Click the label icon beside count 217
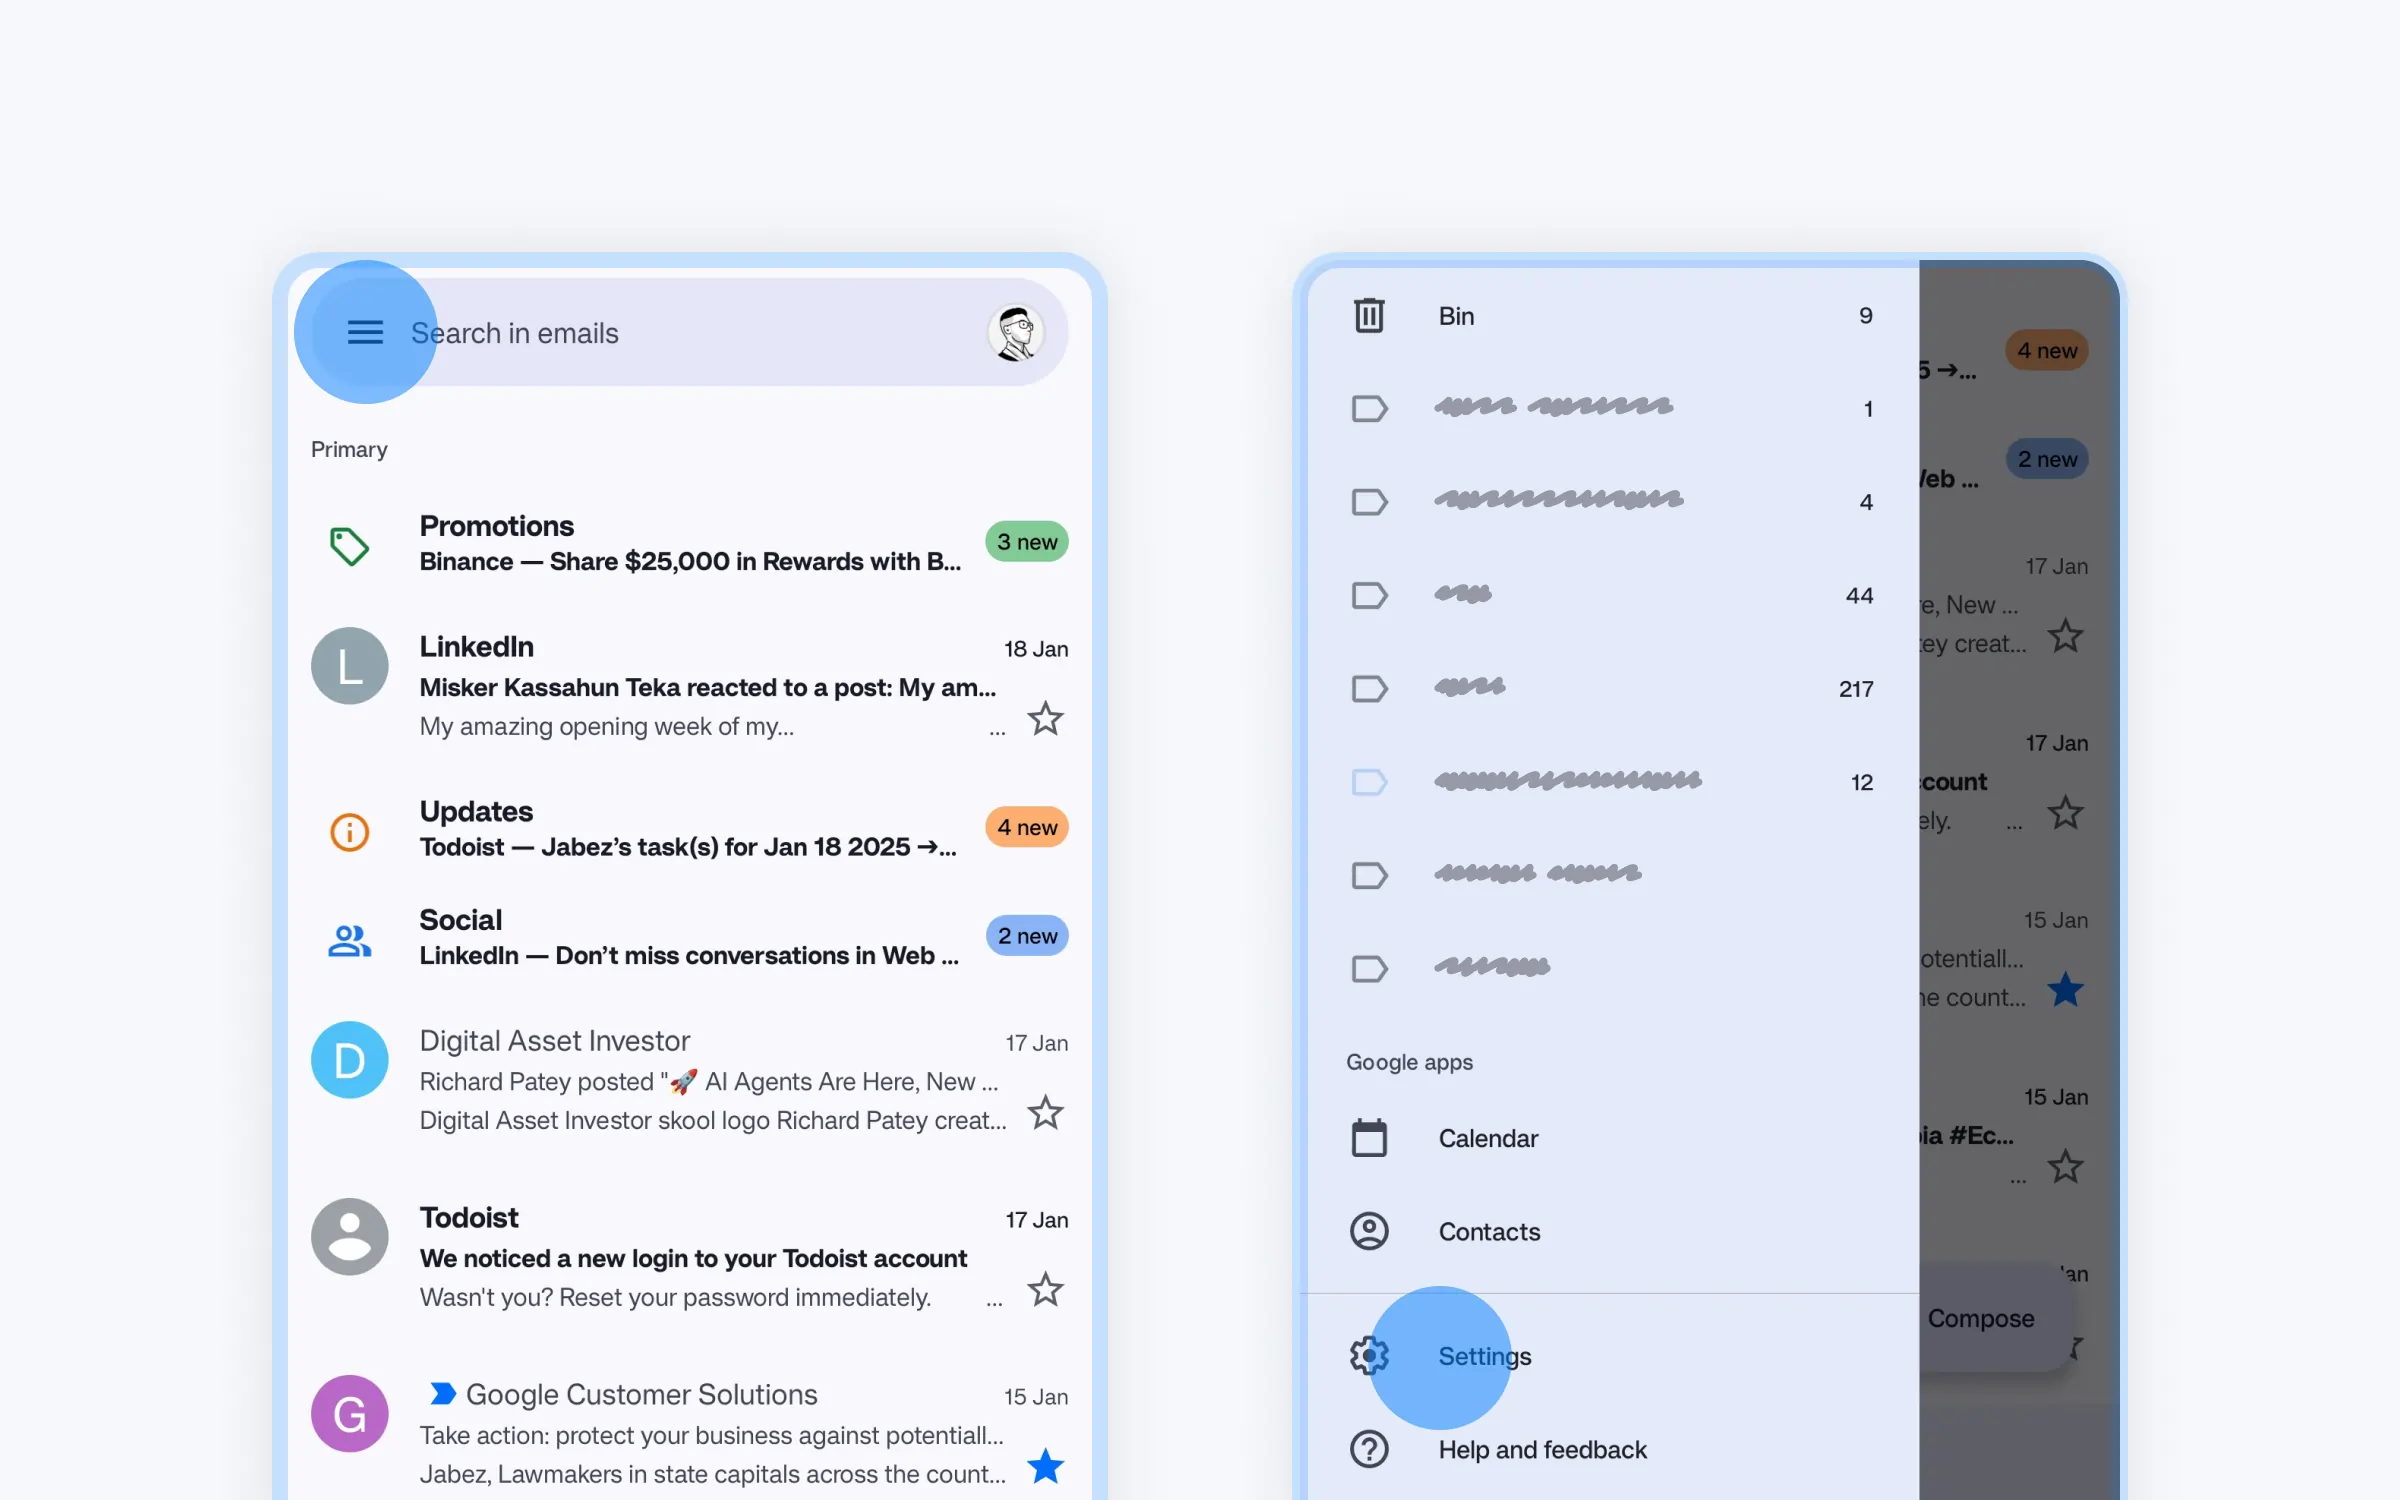2400x1500 pixels. click(1369, 689)
